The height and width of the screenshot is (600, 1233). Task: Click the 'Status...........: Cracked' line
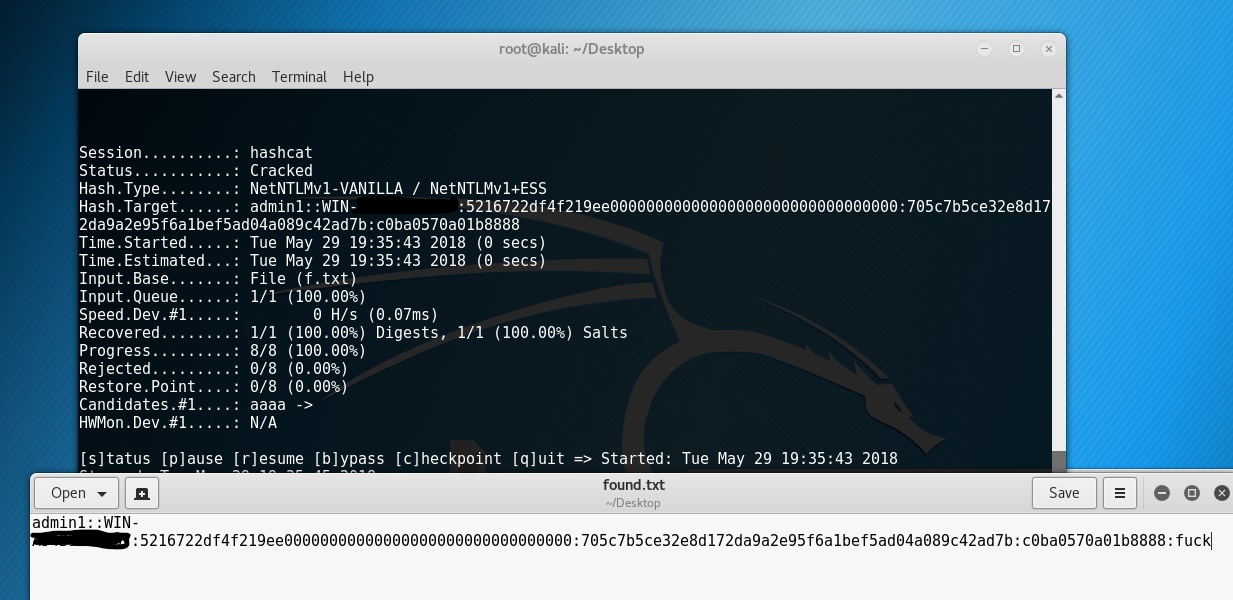[x=196, y=171]
